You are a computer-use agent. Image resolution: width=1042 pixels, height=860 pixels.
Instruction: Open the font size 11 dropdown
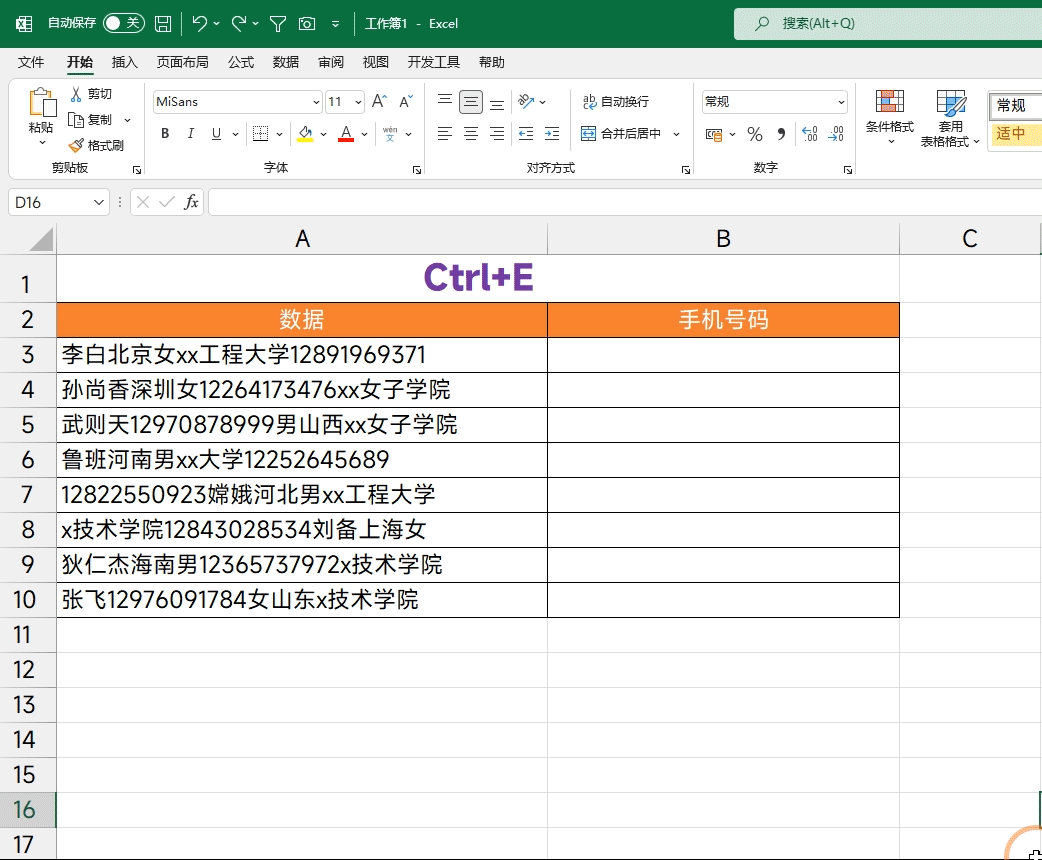[x=358, y=102]
